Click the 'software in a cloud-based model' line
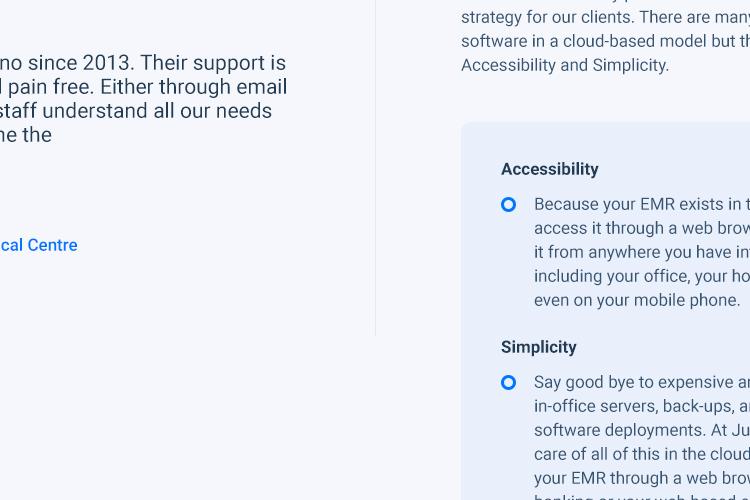The height and width of the screenshot is (500, 750). point(606,41)
